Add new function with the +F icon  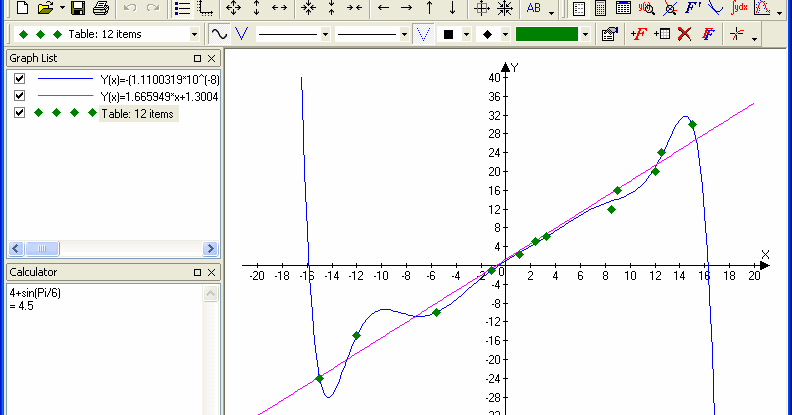(x=638, y=34)
